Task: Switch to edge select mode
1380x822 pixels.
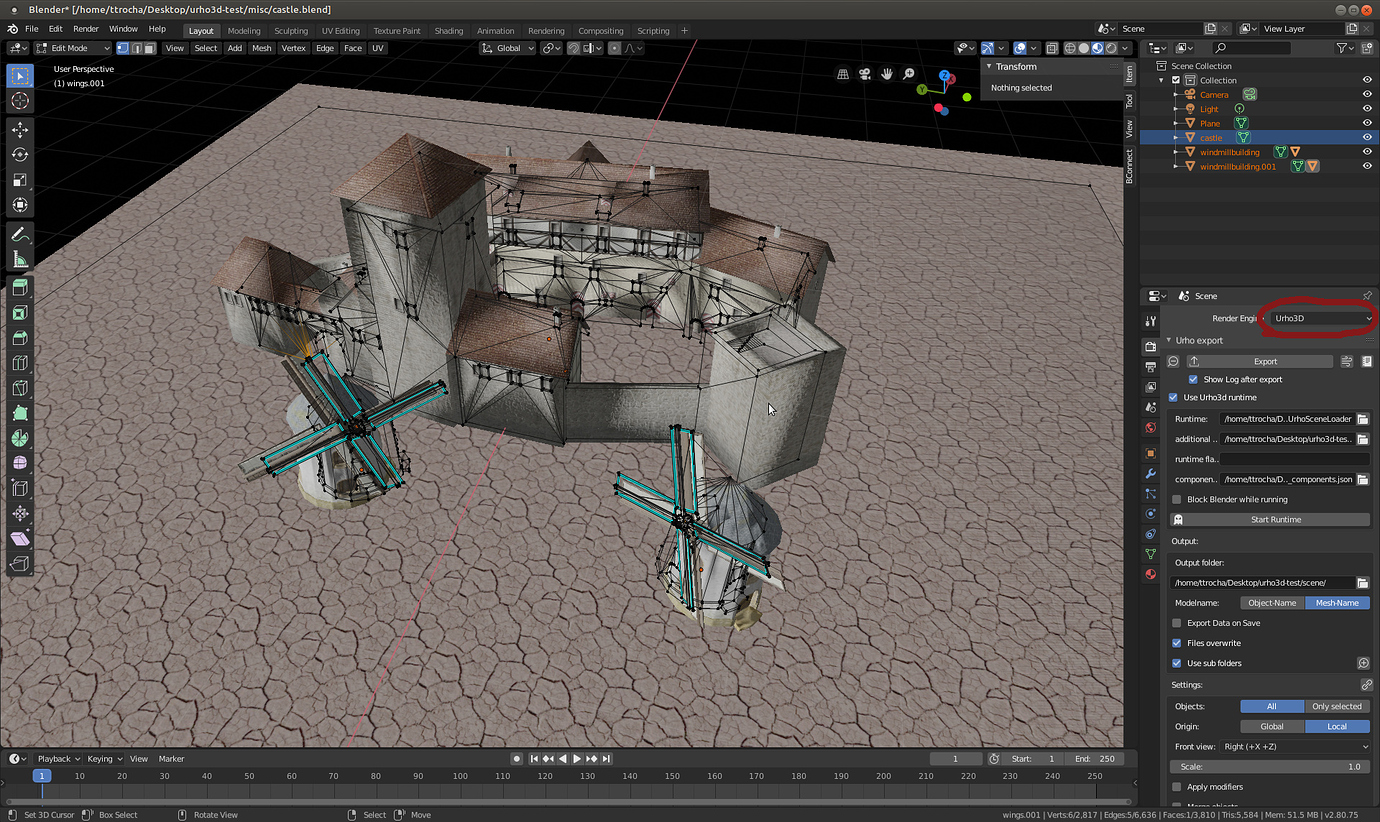Action: tap(136, 48)
